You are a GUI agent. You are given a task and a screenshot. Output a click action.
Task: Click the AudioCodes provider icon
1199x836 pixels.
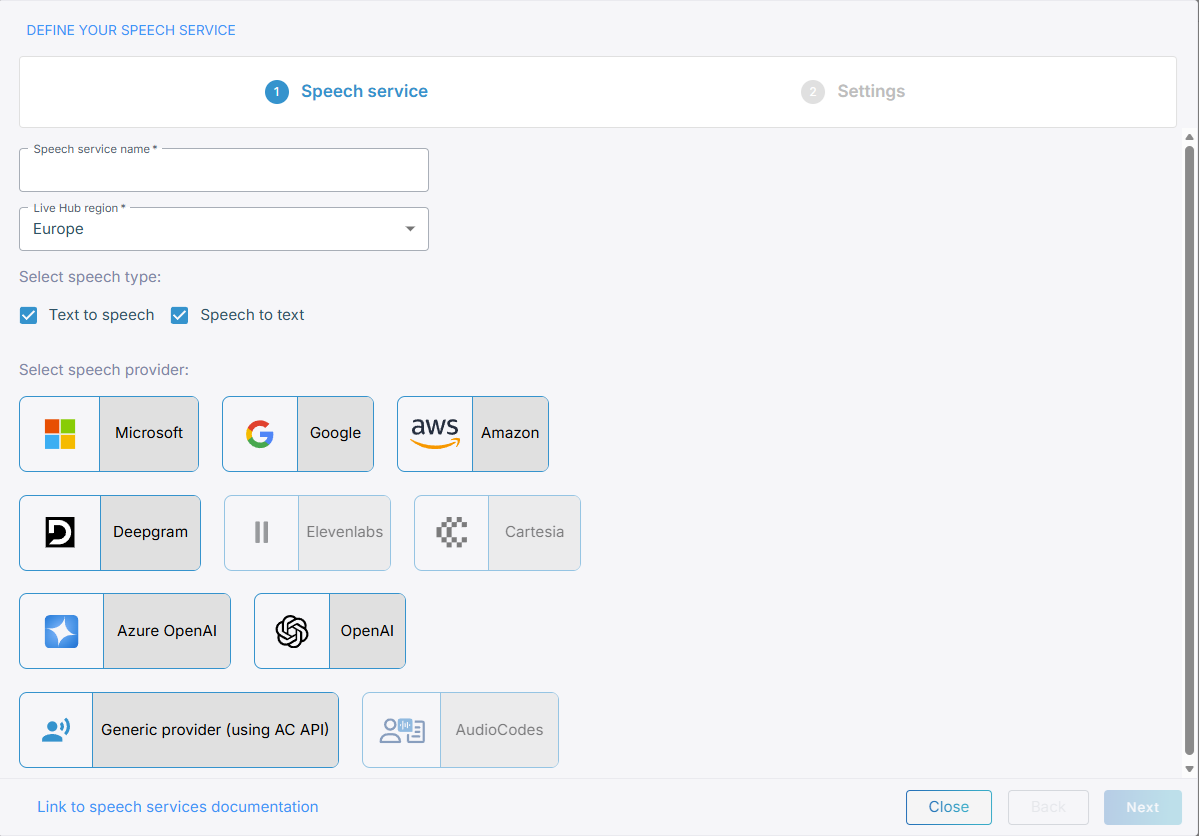(x=402, y=730)
